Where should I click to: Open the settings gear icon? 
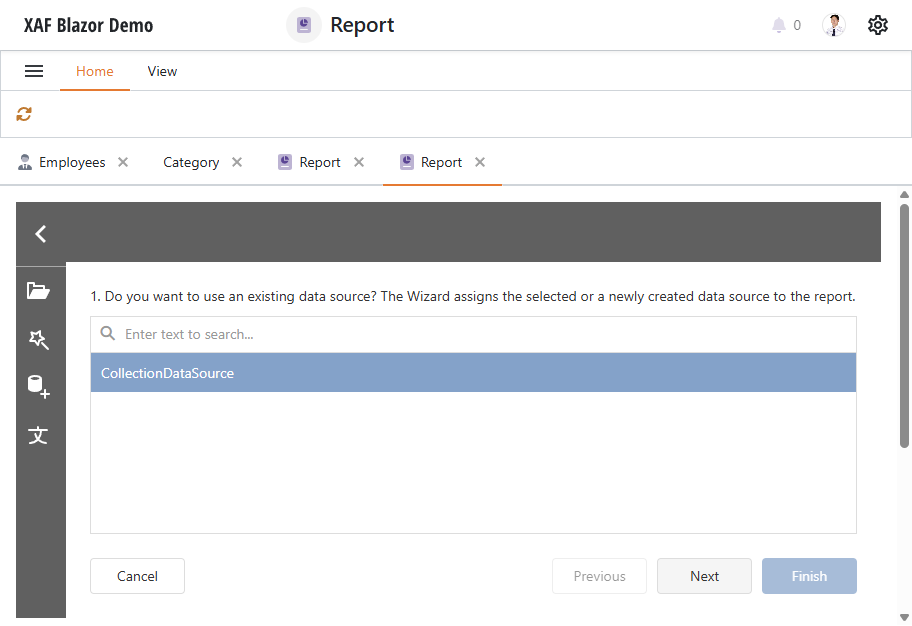pos(877,24)
